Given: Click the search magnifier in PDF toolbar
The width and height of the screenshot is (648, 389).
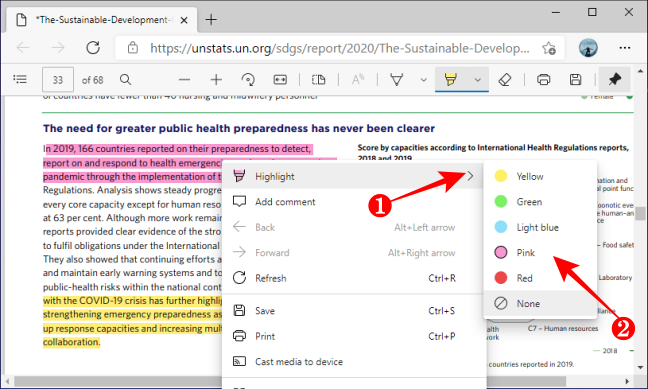Looking at the screenshot, I should pos(126,79).
